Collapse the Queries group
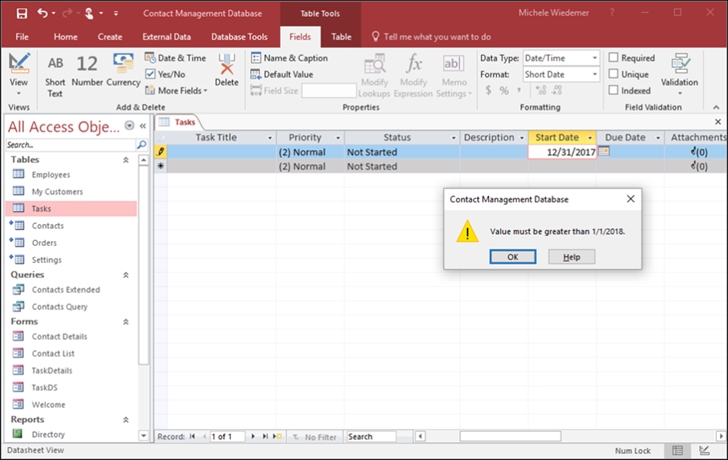 click(x=125, y=275)
